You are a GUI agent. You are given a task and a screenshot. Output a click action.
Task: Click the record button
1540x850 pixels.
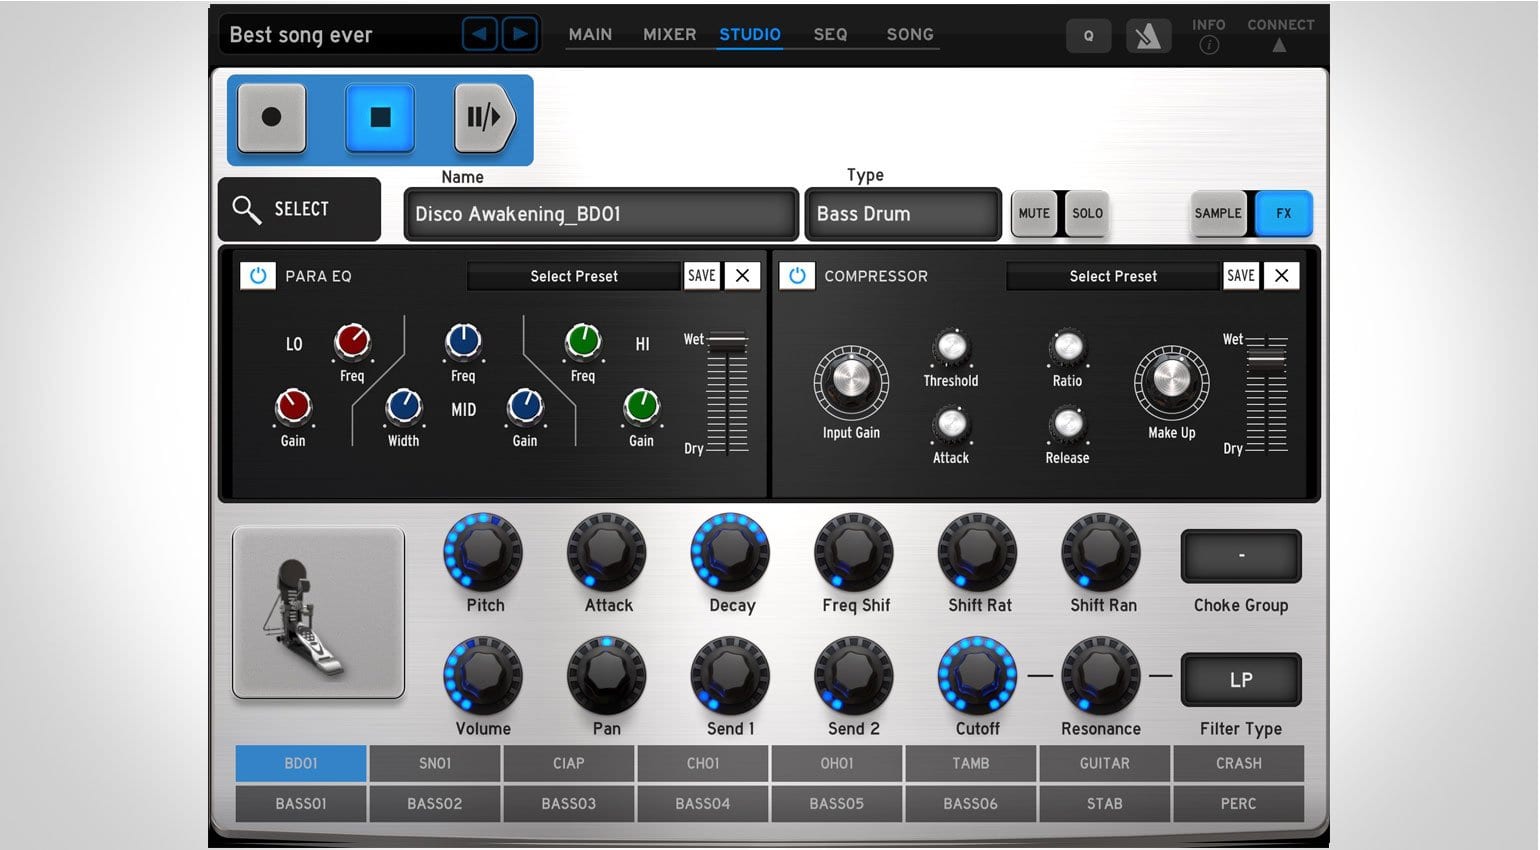click(271, 118)
